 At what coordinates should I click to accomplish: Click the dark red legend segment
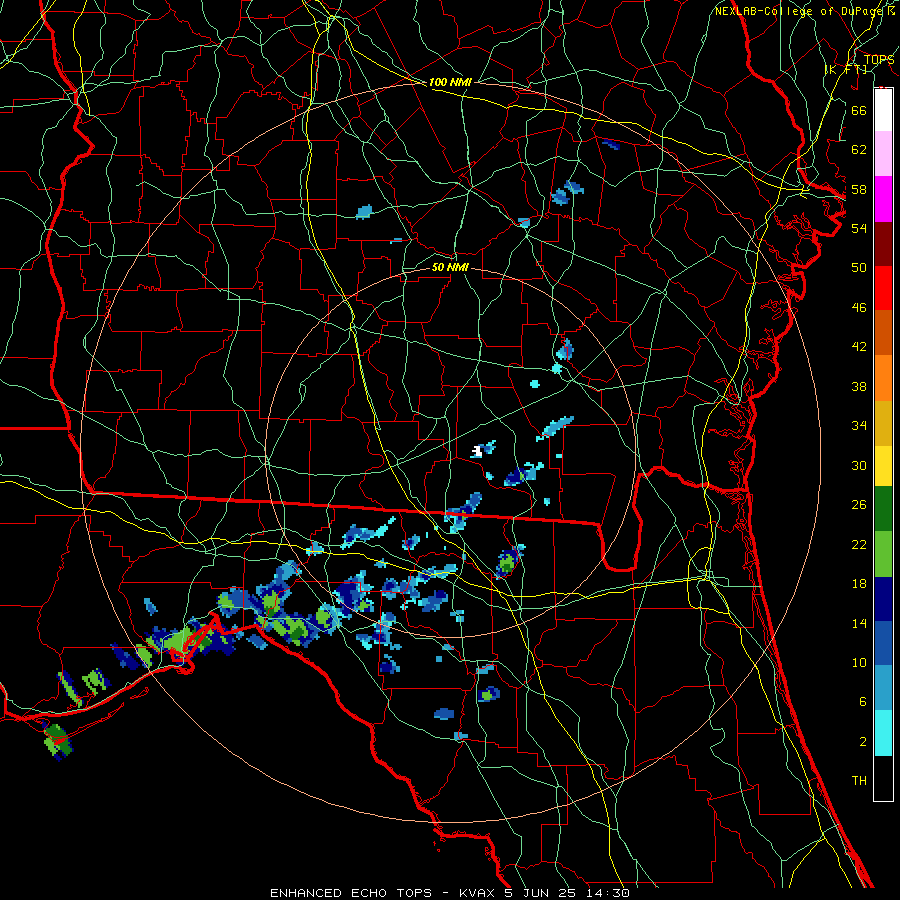pyautogui.click(x=883, y=244)
